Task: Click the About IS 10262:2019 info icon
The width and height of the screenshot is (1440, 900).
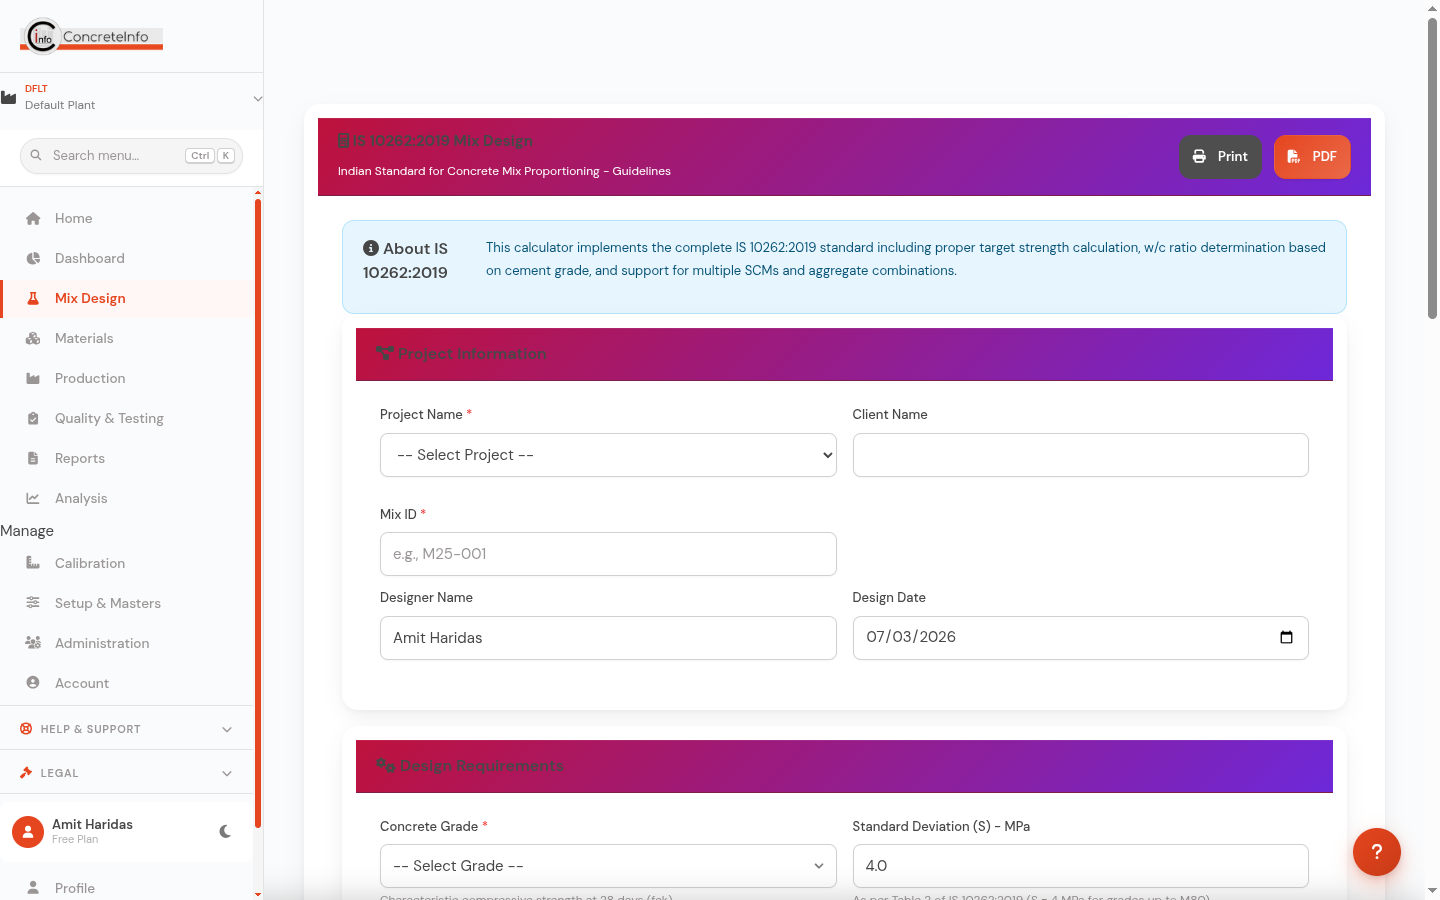Action: [371, 248]
